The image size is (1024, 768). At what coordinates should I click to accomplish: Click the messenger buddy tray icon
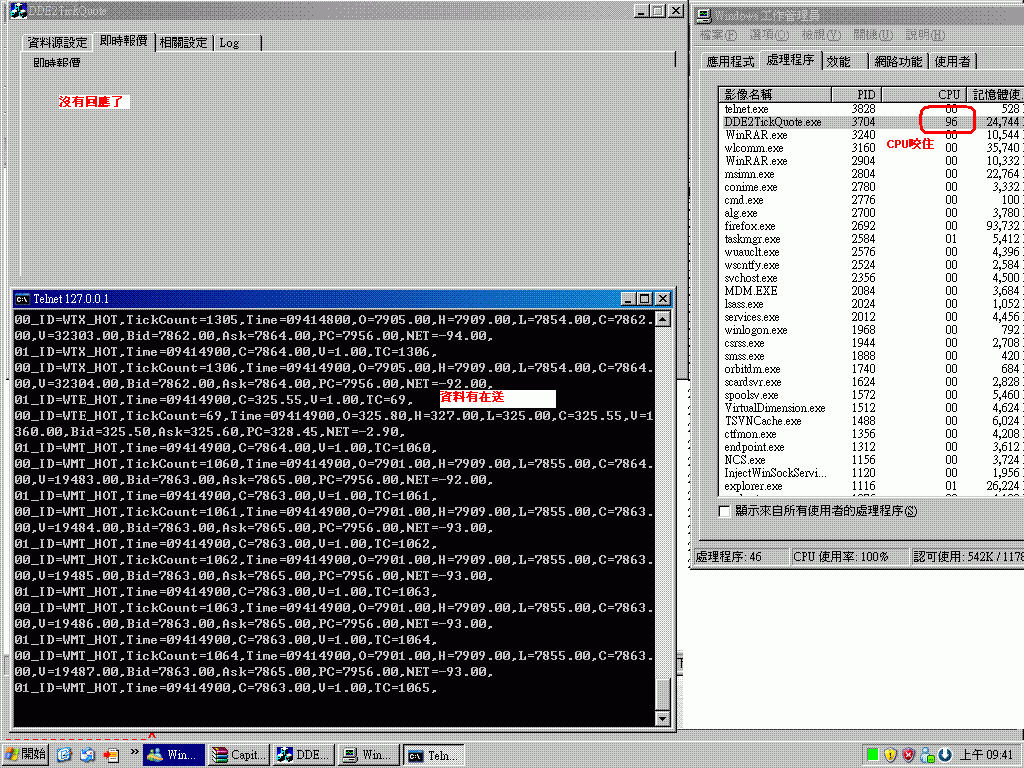click(927, 754)
